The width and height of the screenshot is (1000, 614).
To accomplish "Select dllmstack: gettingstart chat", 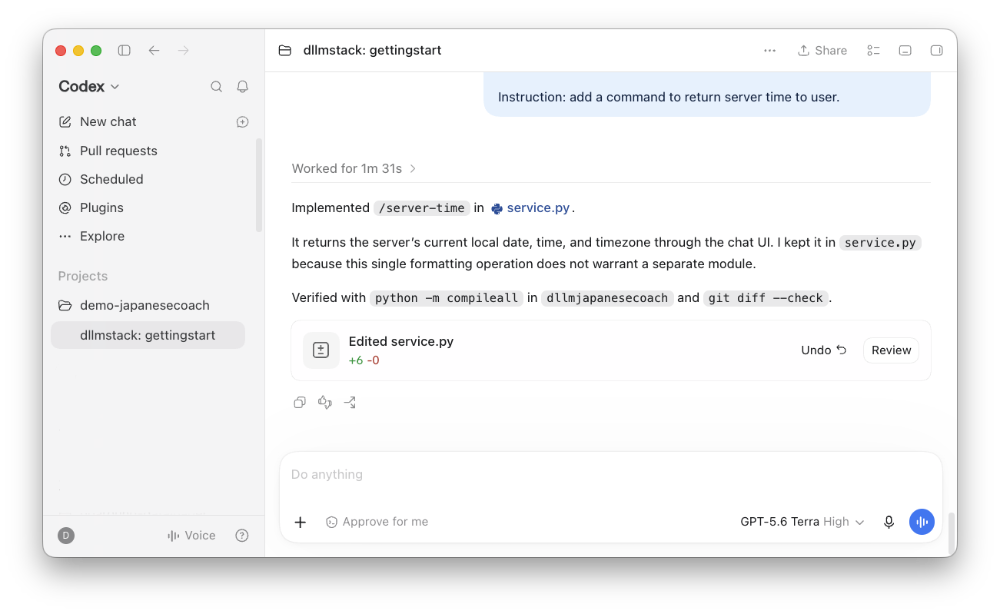I will [x=148, y=335].
